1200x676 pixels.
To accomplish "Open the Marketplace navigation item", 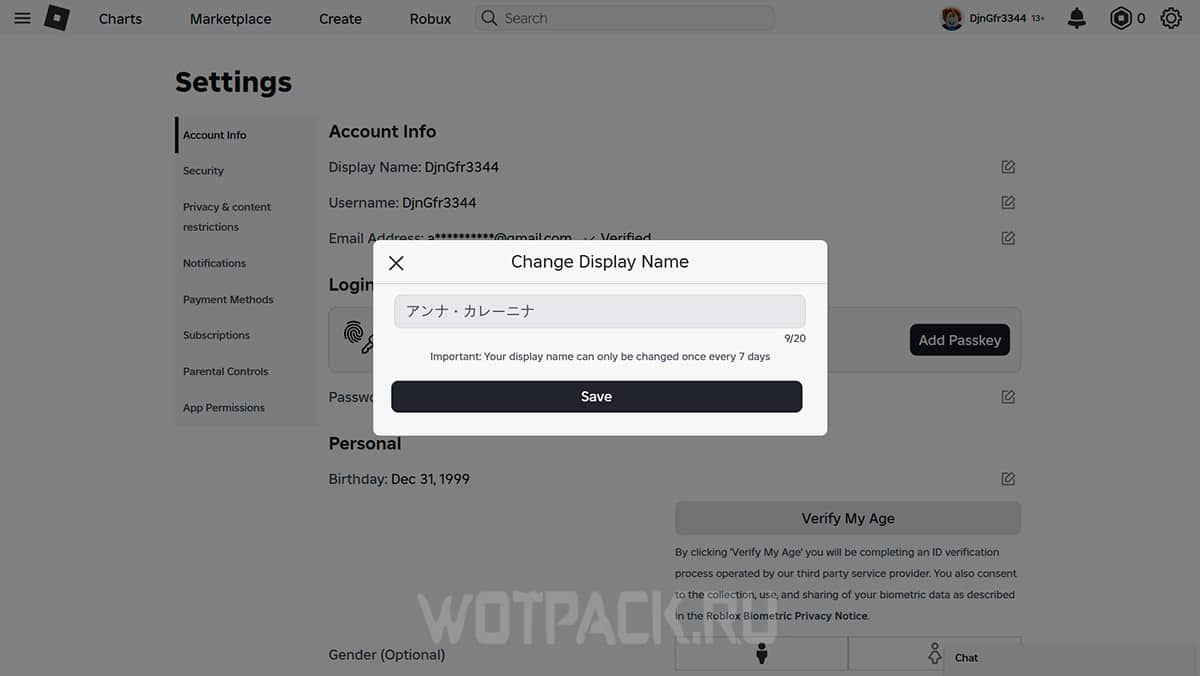I will click(231, 18).
